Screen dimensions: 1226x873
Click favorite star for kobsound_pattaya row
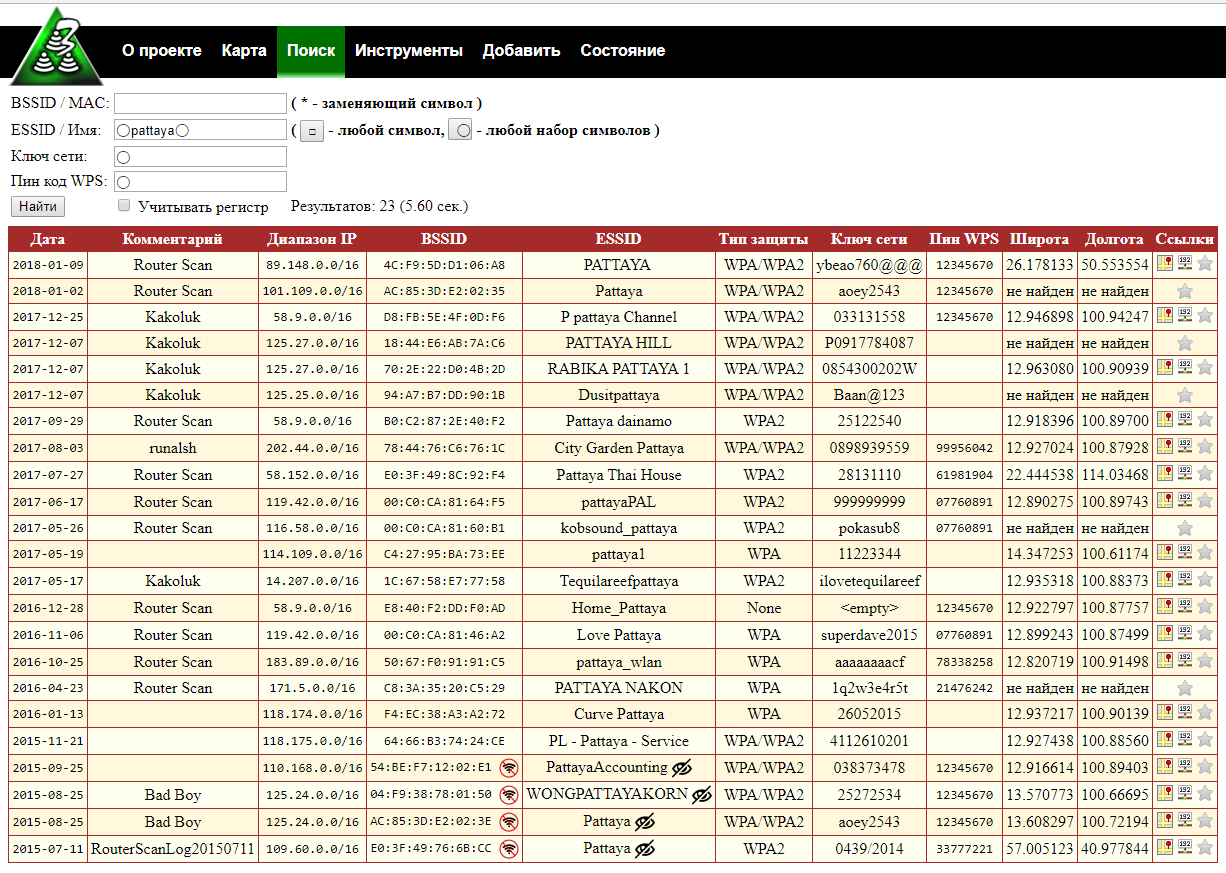[x=1185, y=528]
